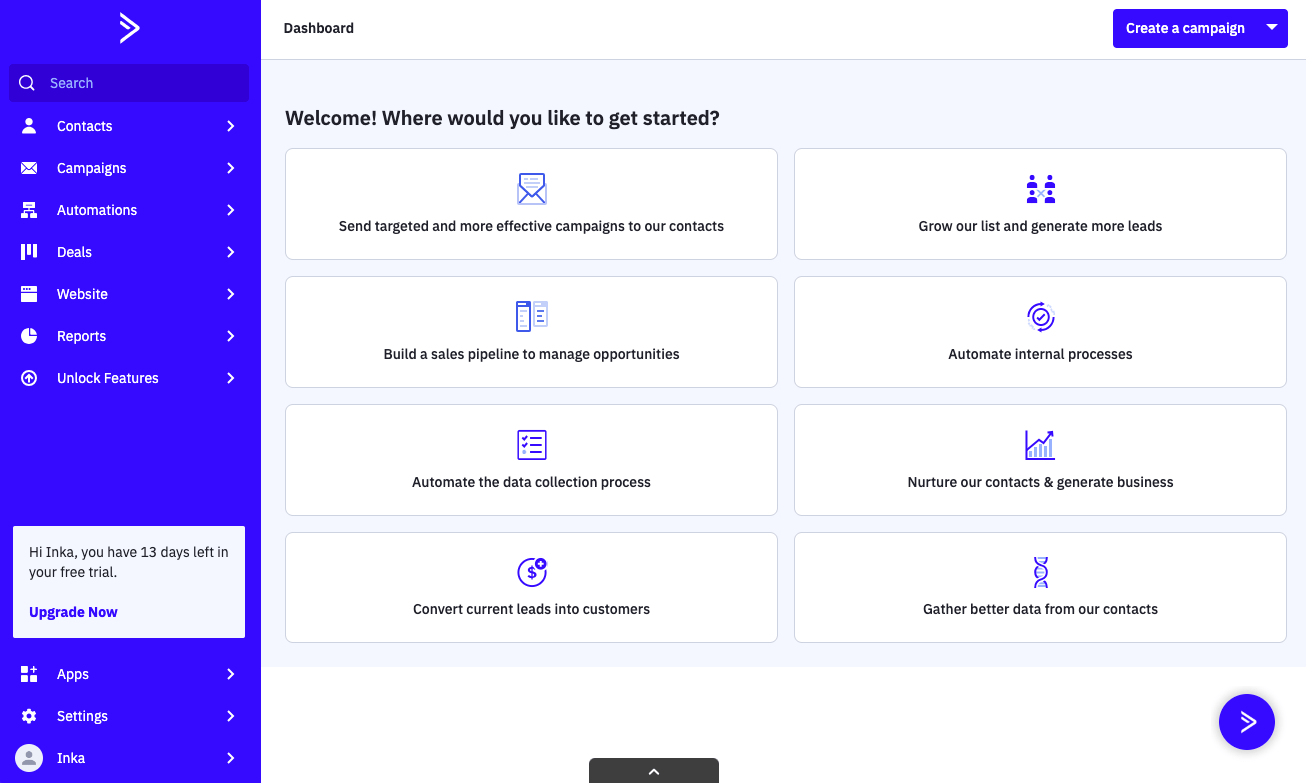Open the Automations menu item
Viewport: 1306px width, 783px height.
click(130, 210)
